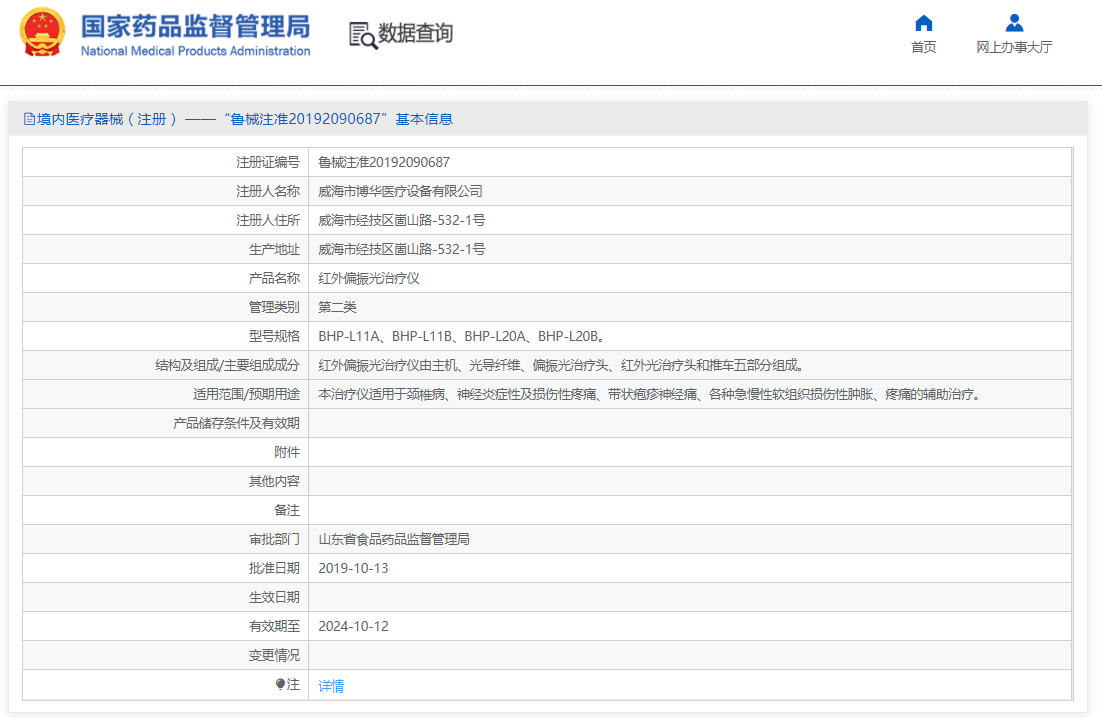Click the 审批部门 row label
The height and width of the screenshot is (718, 1102).
274,539
